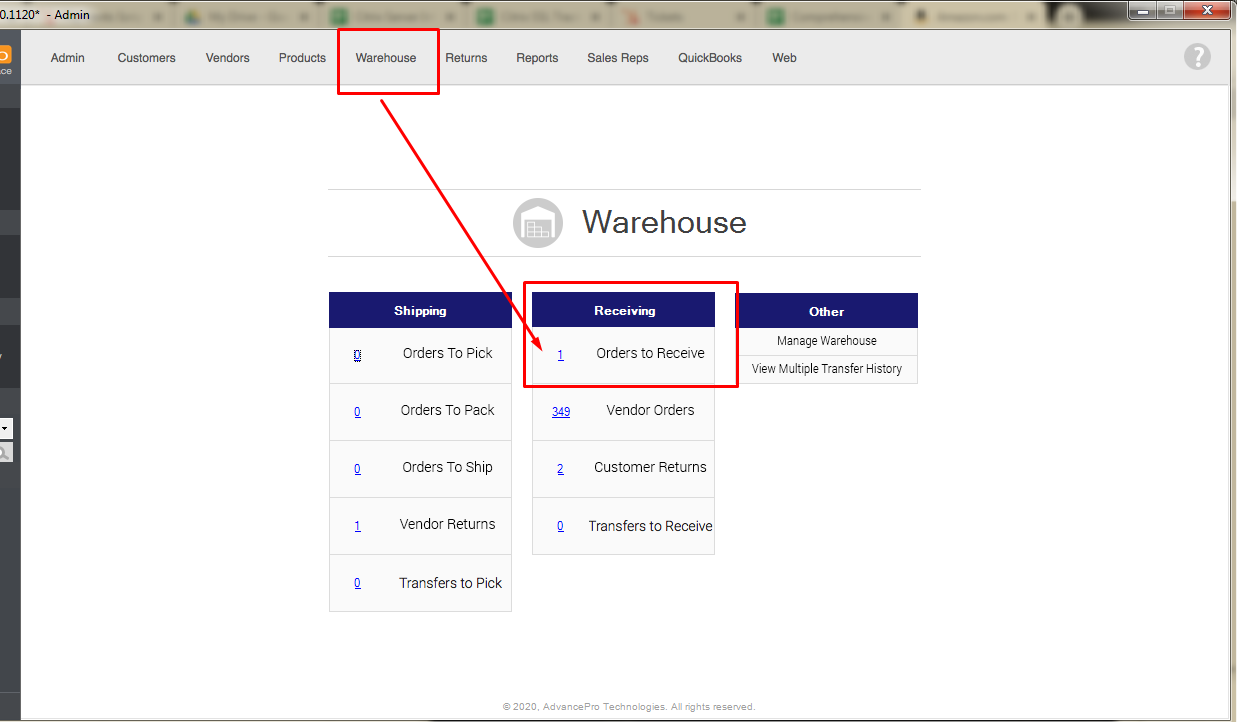This screenshot has width=1237, height=722.
Task: Click the Vendor Returns count link
Action: (357, 526)
